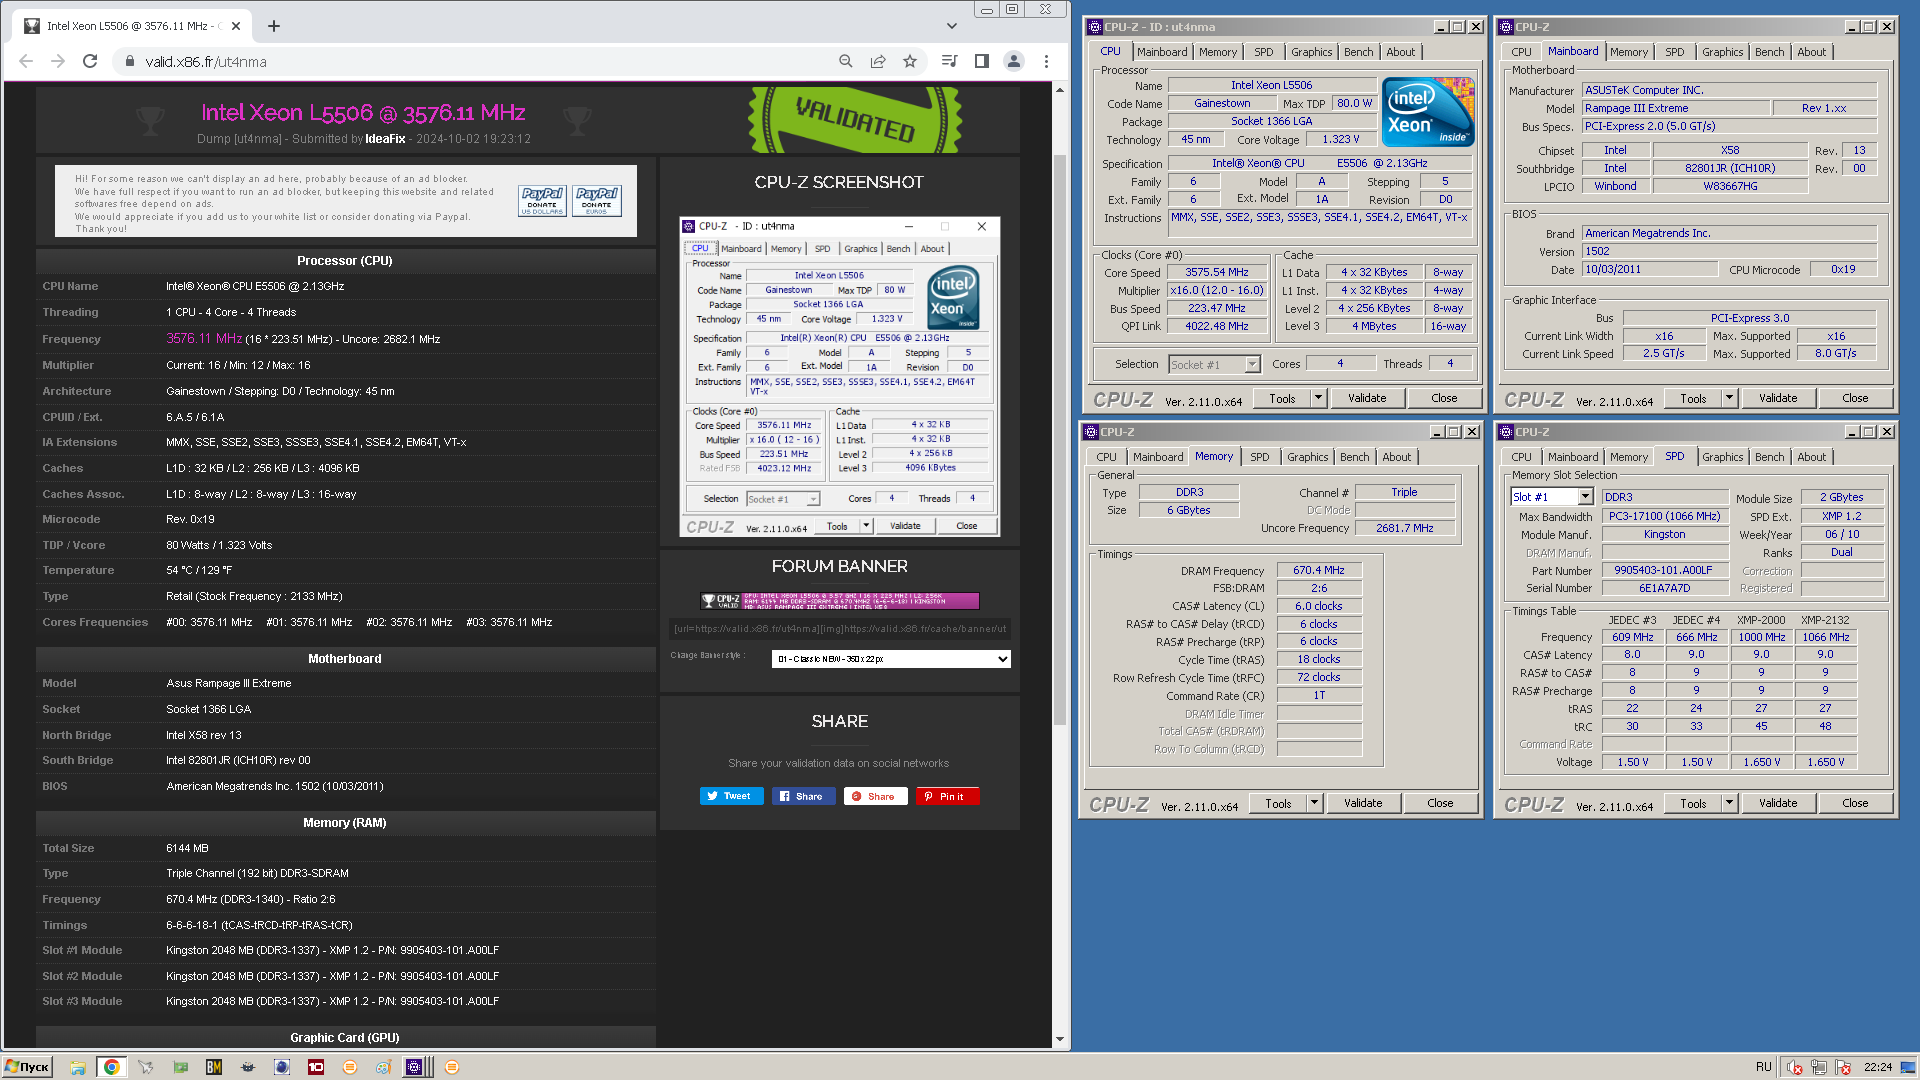Click Close button in Mainboard window
The height and width of the screenshot is (1080, 1920).
[x=1855, y=398]
